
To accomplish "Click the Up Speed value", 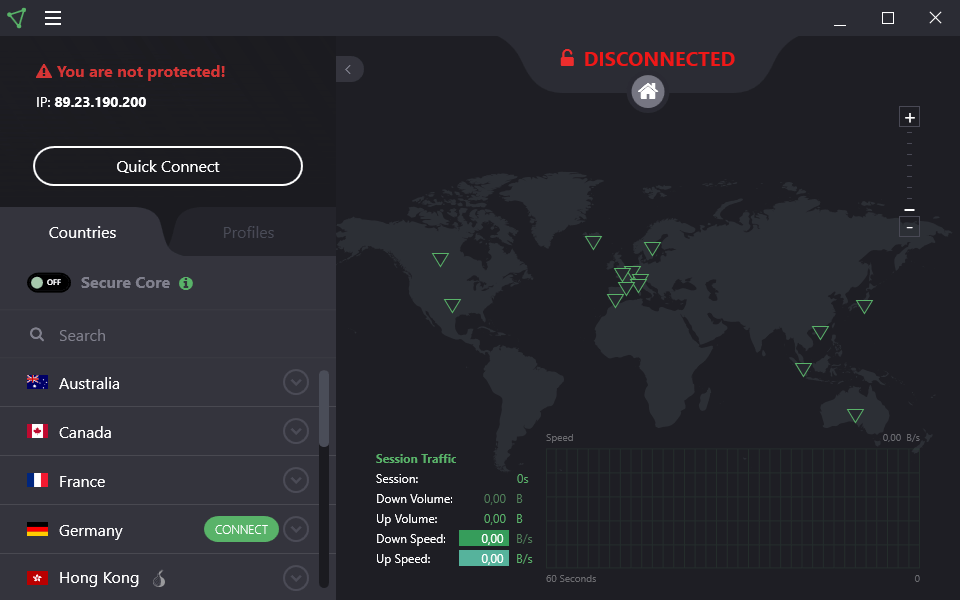I will tap(484, 558).
